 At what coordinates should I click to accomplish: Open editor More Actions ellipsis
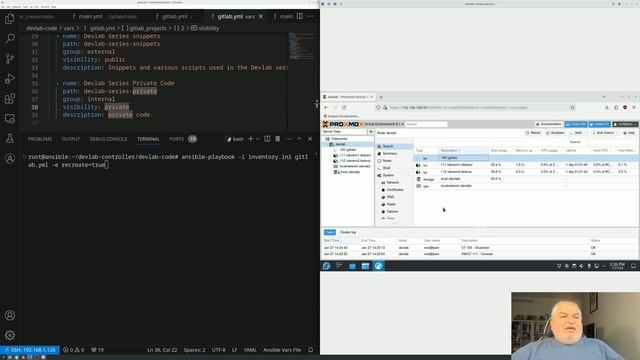[311, 16]
